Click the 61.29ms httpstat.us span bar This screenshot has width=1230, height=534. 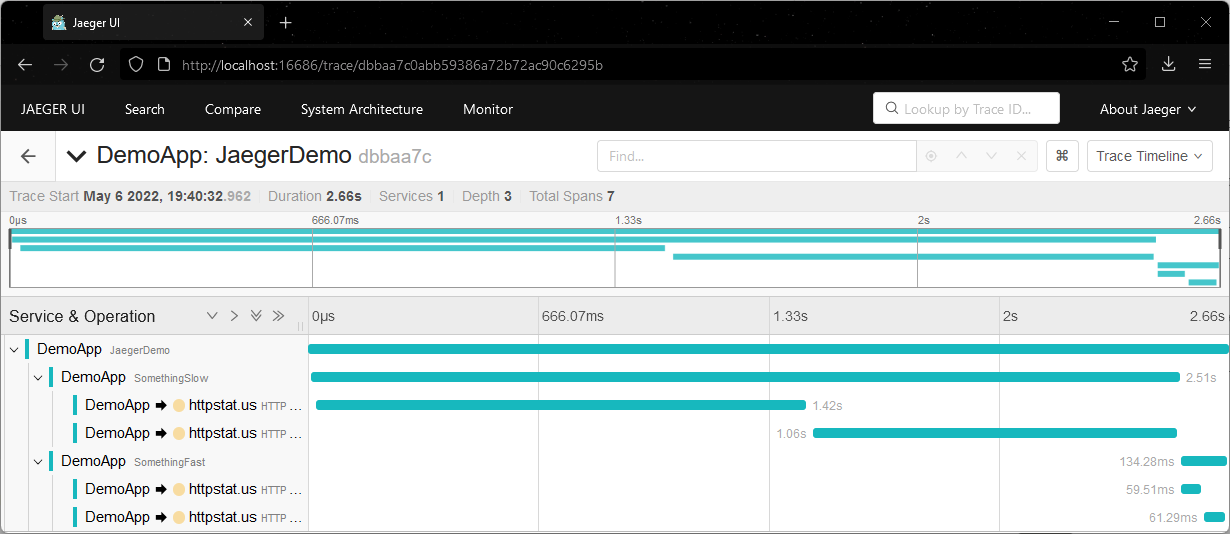pos(1214,517)
